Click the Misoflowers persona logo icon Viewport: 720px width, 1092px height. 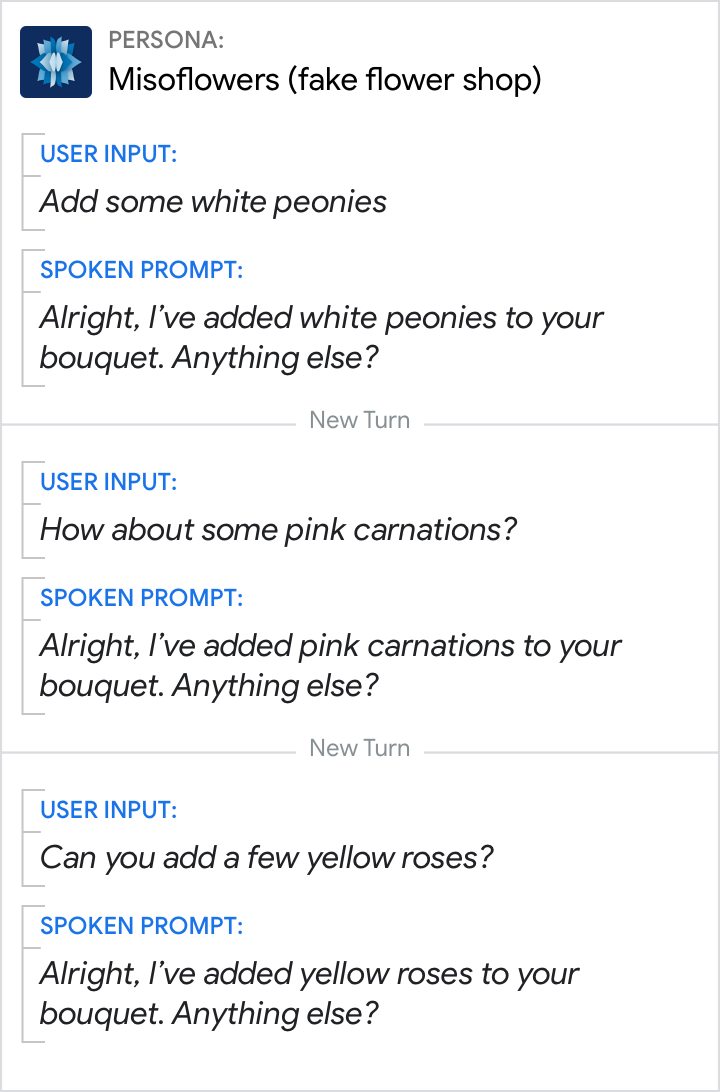pos(56,62)
